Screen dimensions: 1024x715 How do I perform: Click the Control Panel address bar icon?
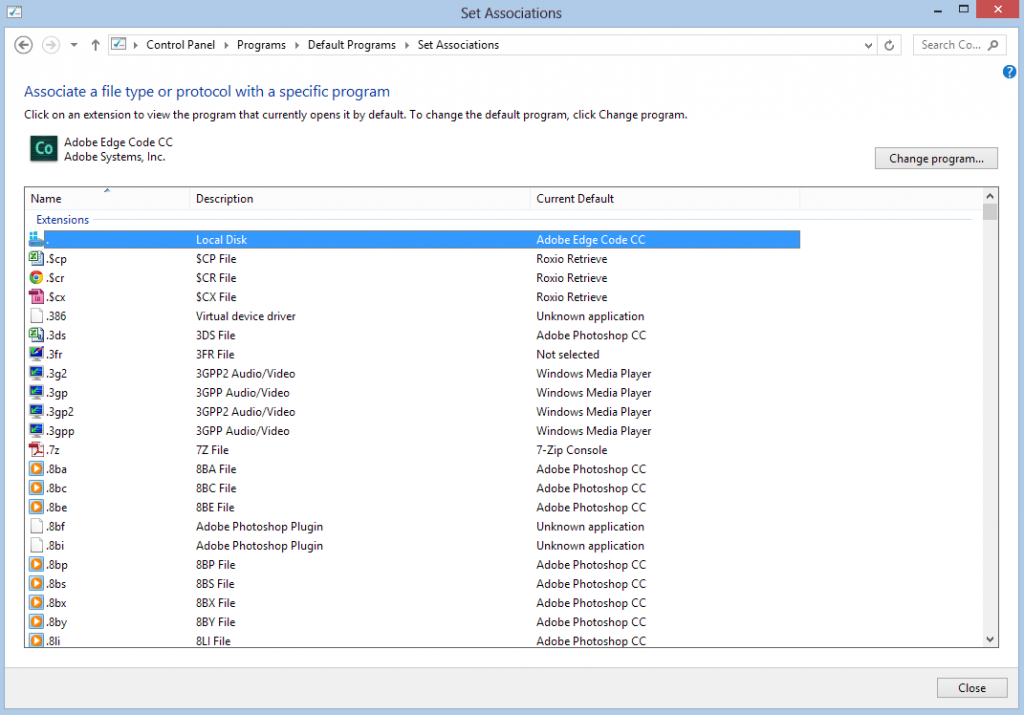coord(118,44)
